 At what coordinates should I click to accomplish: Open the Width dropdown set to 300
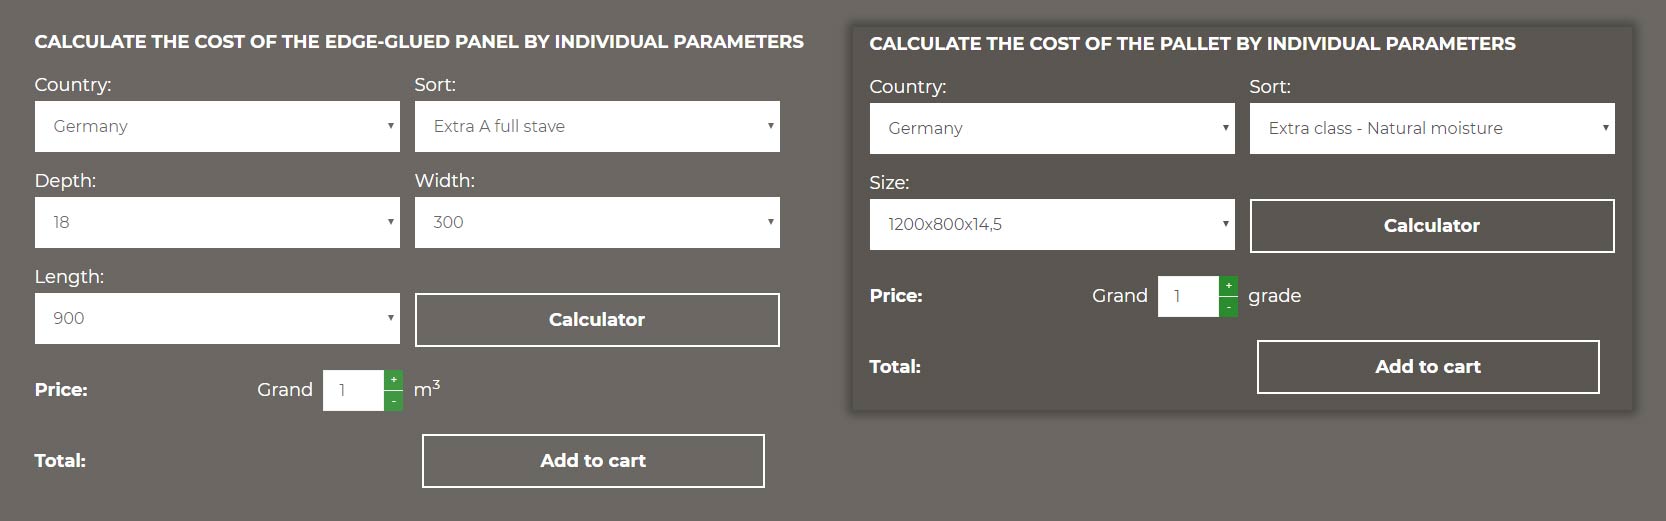(x=597, y=222)
